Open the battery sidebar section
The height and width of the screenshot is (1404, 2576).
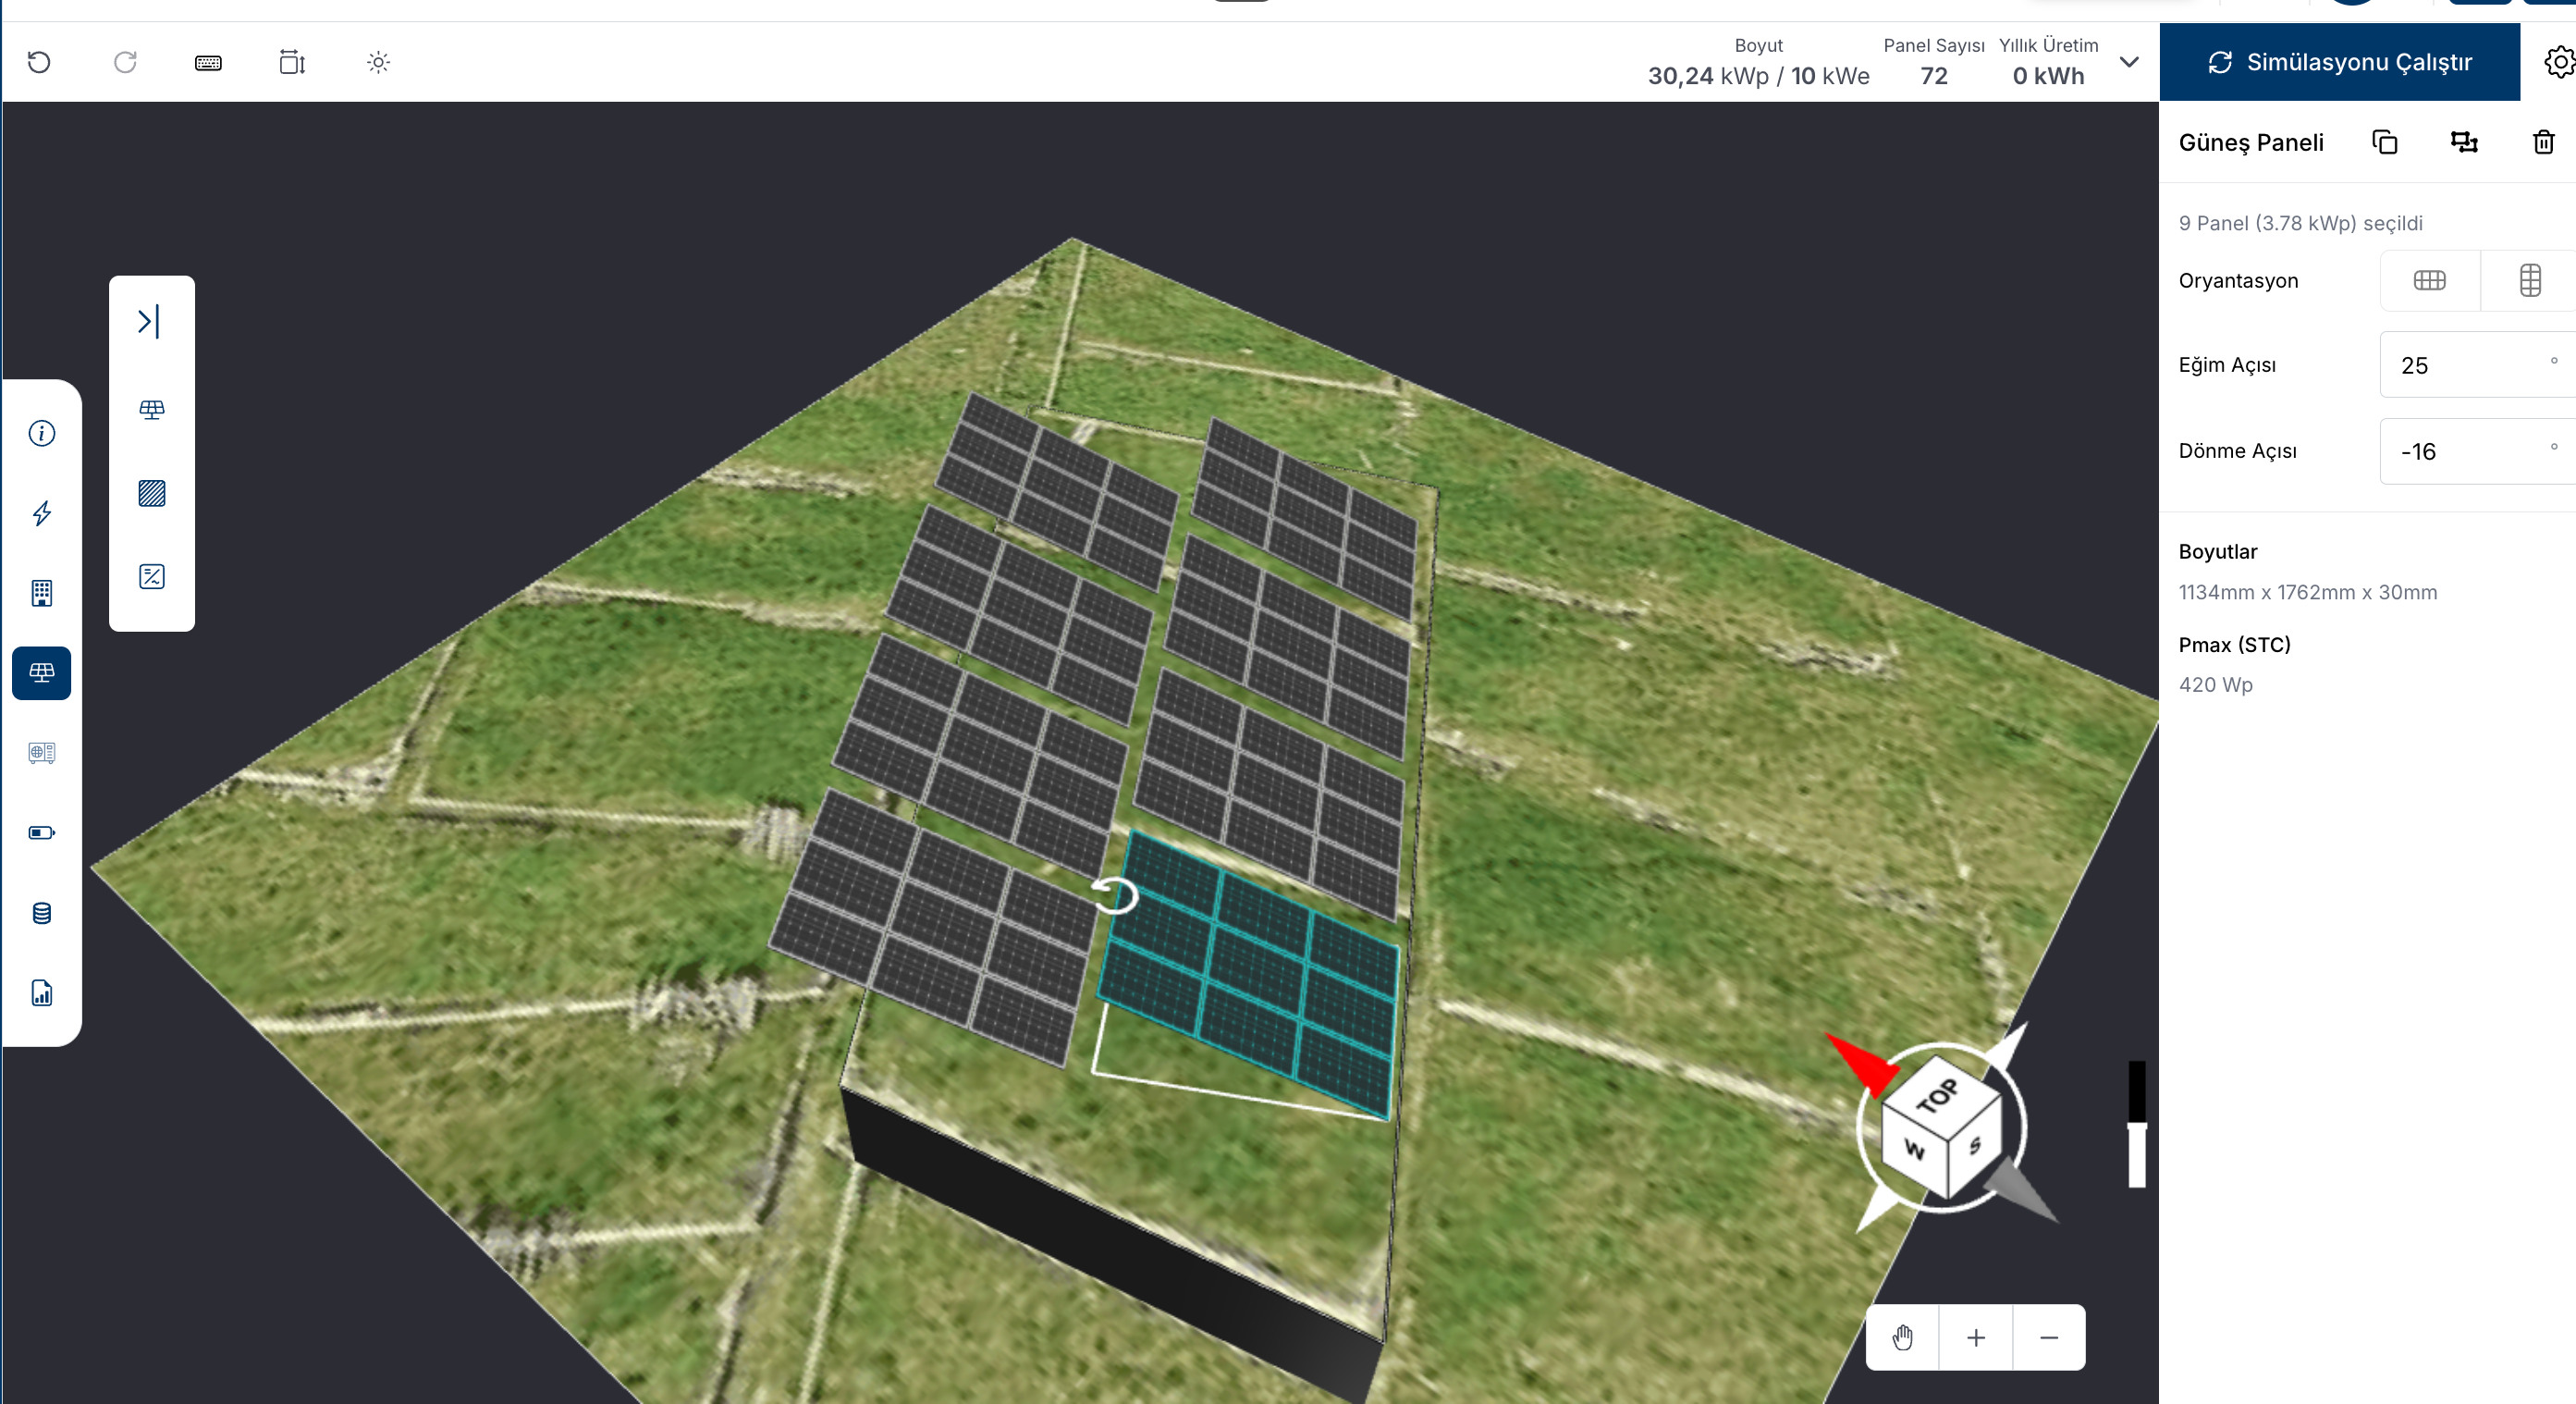click(42, 832)
